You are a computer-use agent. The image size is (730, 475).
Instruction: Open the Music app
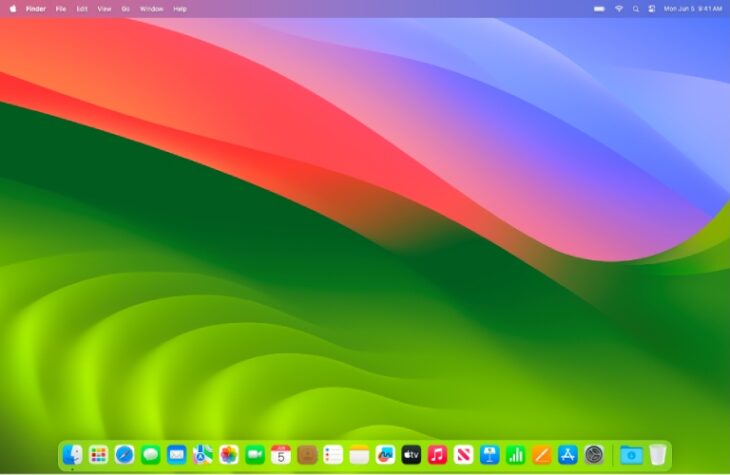tap(437, 455)
